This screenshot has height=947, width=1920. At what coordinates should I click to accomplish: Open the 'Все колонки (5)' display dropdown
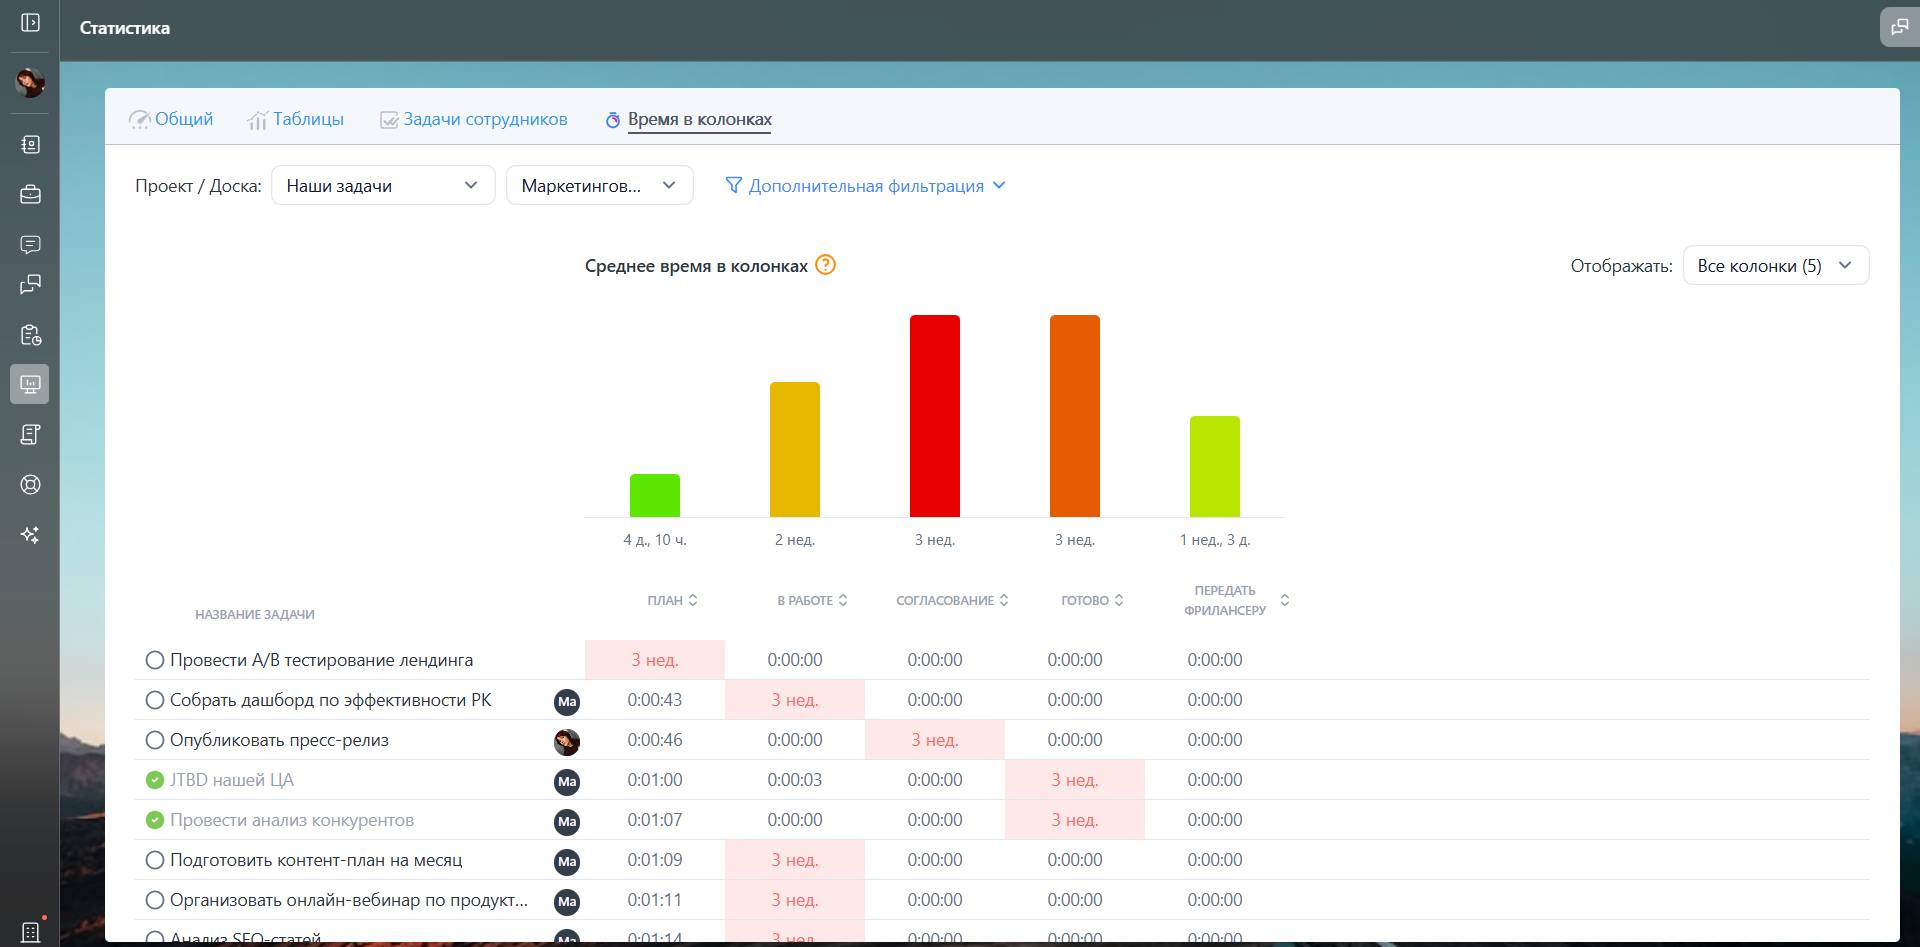(x=1775, y=266)
